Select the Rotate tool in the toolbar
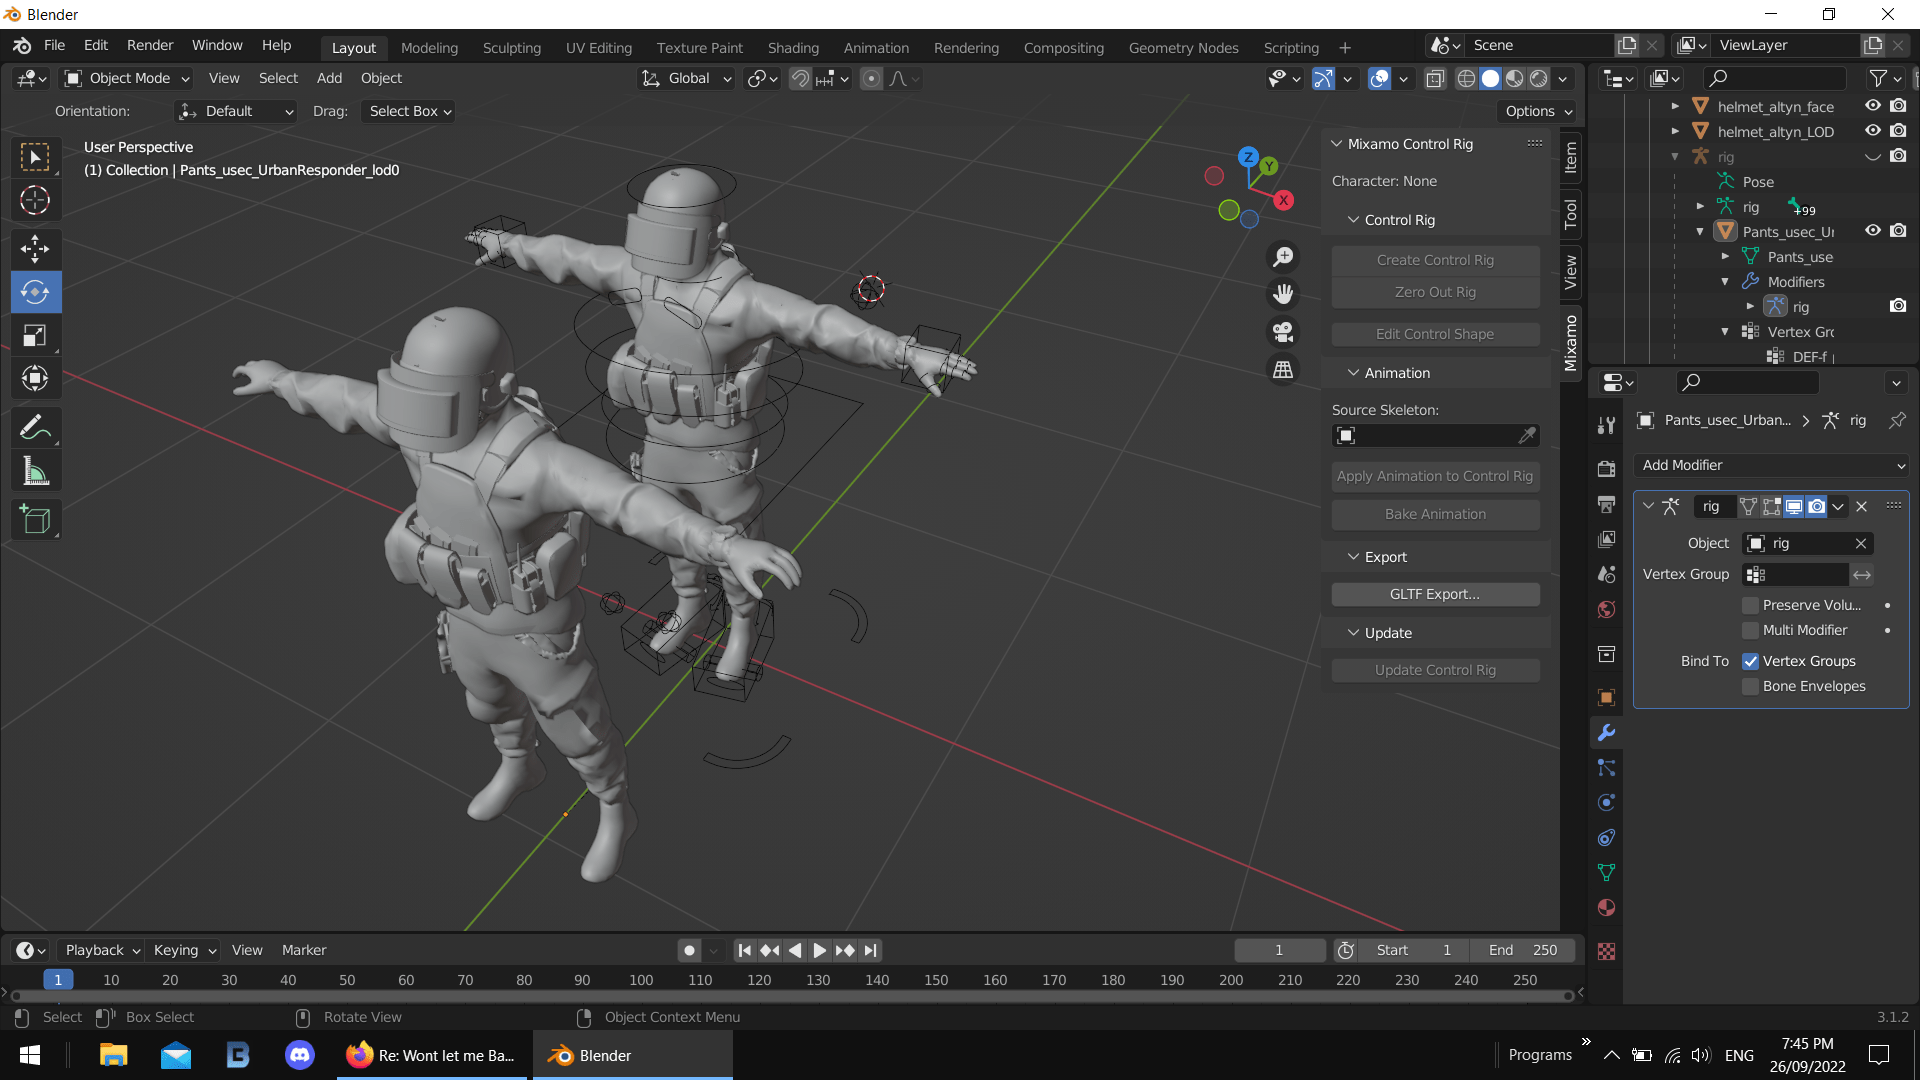 pos(35,292)
